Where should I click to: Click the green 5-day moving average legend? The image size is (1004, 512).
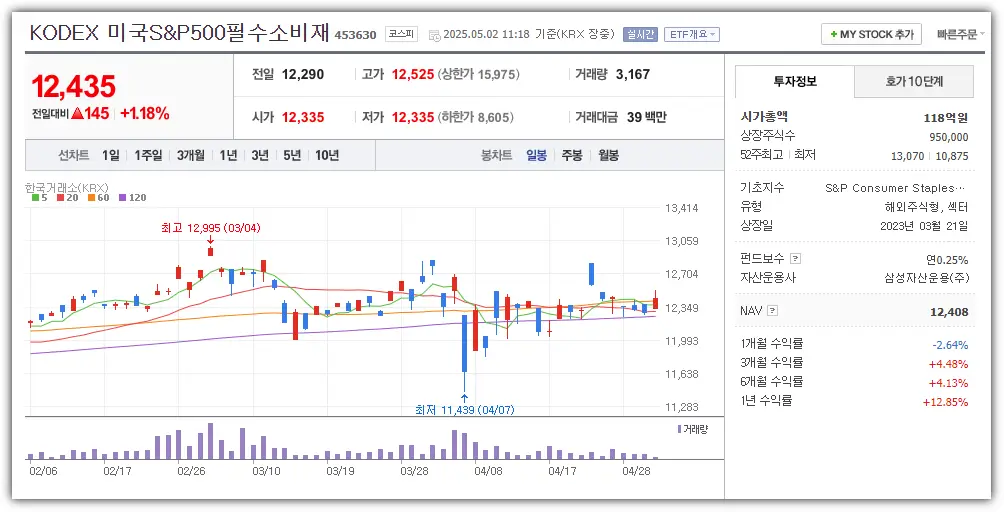tap(41, 198)
